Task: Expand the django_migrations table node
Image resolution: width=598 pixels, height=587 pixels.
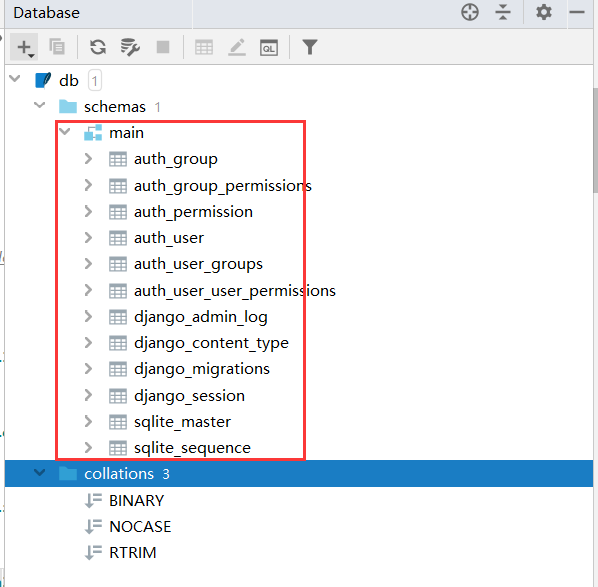Action: 88,369
